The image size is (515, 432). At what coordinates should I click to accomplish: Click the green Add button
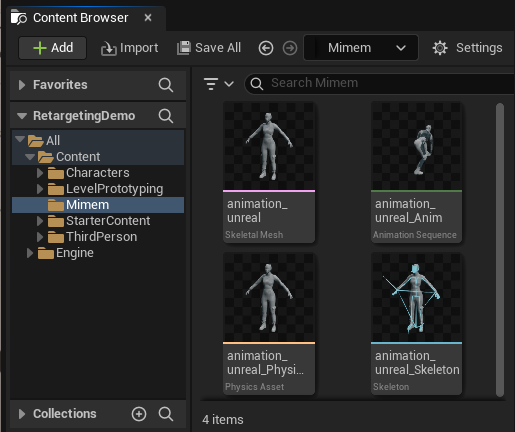53,48
